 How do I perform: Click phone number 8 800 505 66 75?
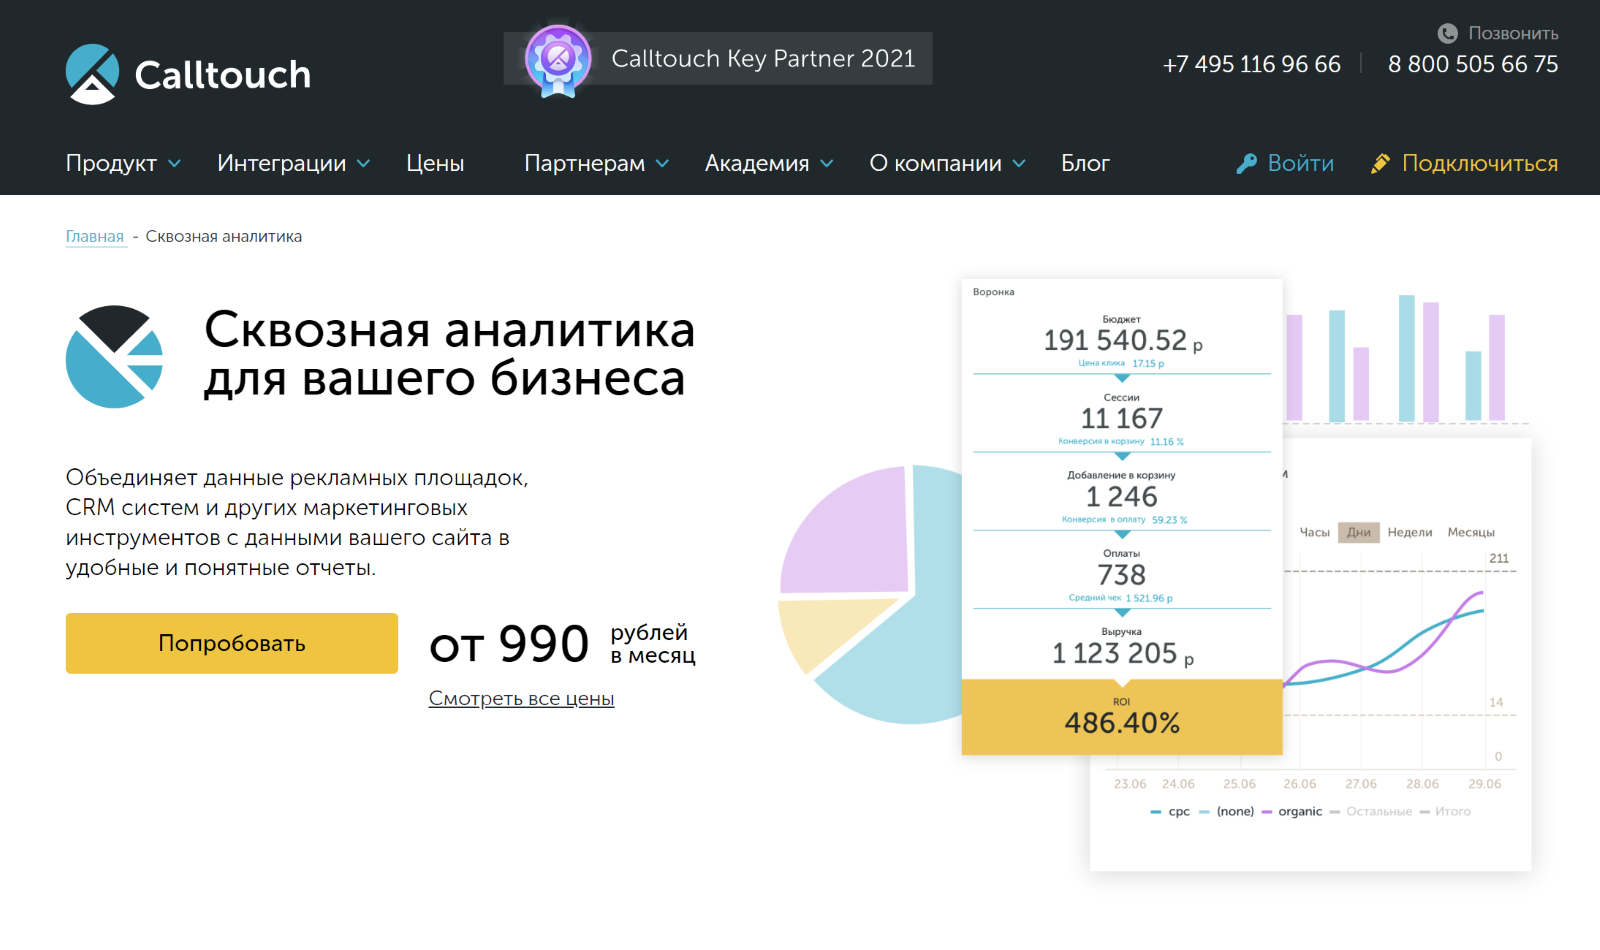tap(1473, 64)
